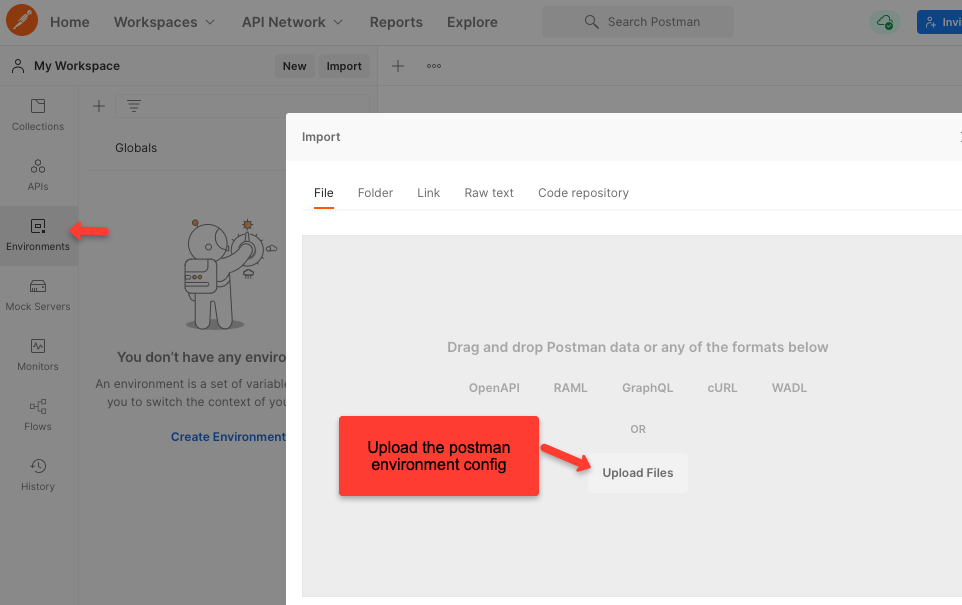Open the Monitors sidebar panel

pyautogui.click(x=38, y=356)
